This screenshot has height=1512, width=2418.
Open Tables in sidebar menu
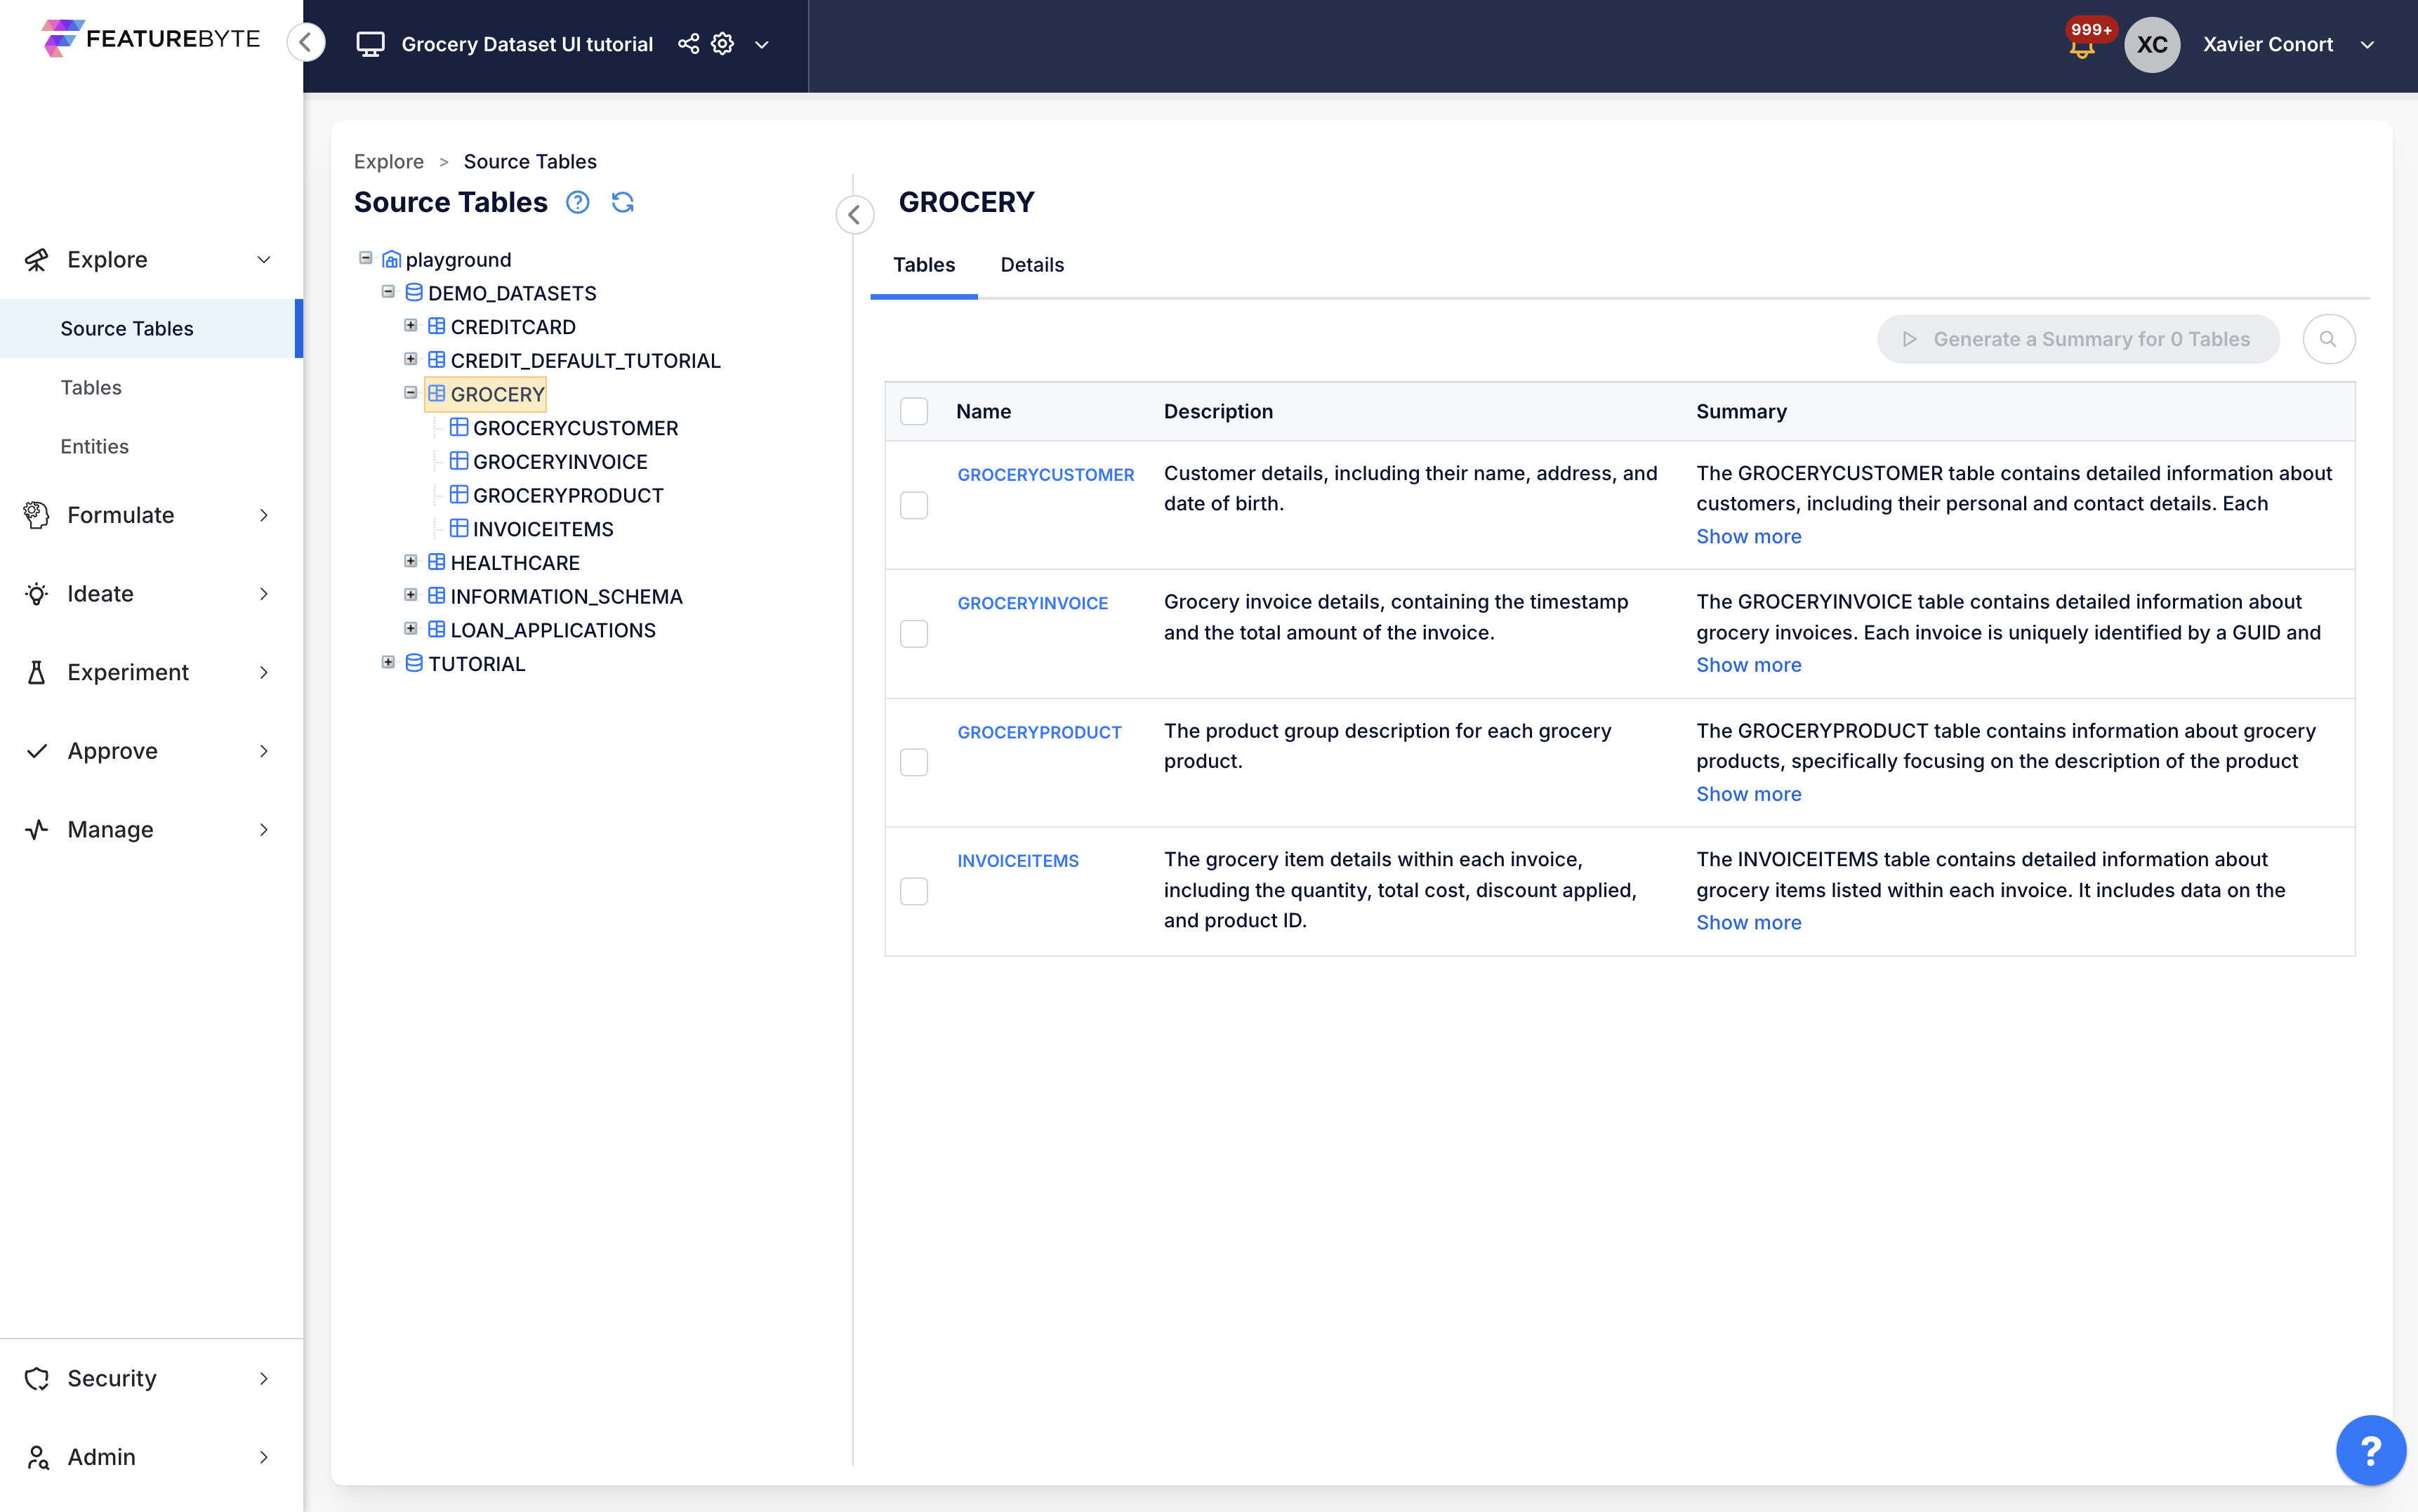coord(91,387)
